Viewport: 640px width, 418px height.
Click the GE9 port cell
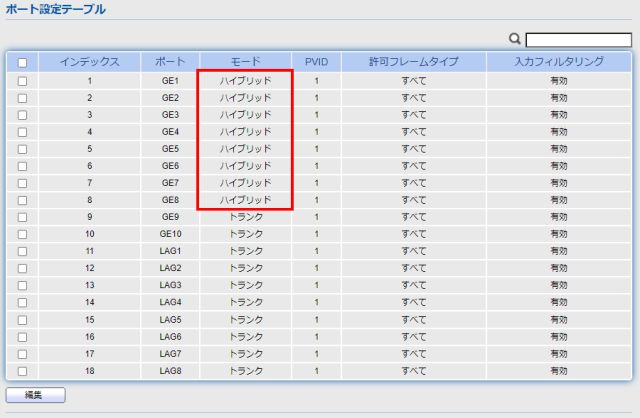pos(170,217)
